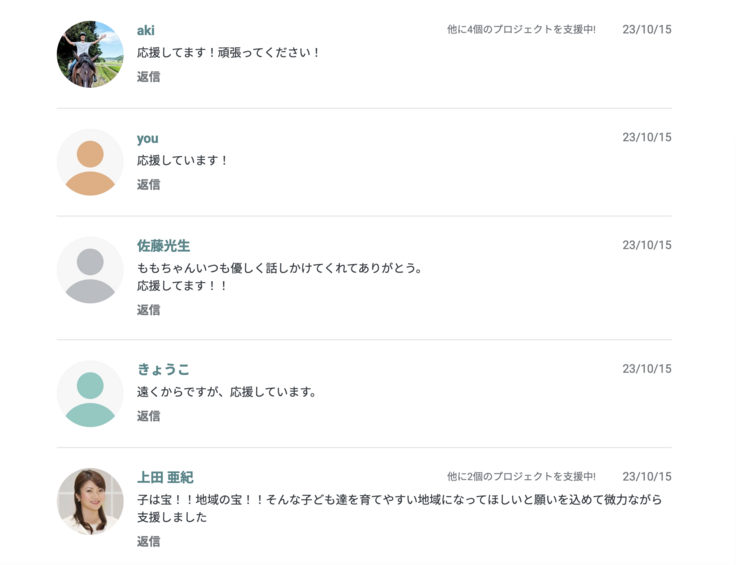The height and width of the screenshot is (565, 736).
Task: Reply to 上田 亜紀's comment
Action: click(x=148, y=541)
